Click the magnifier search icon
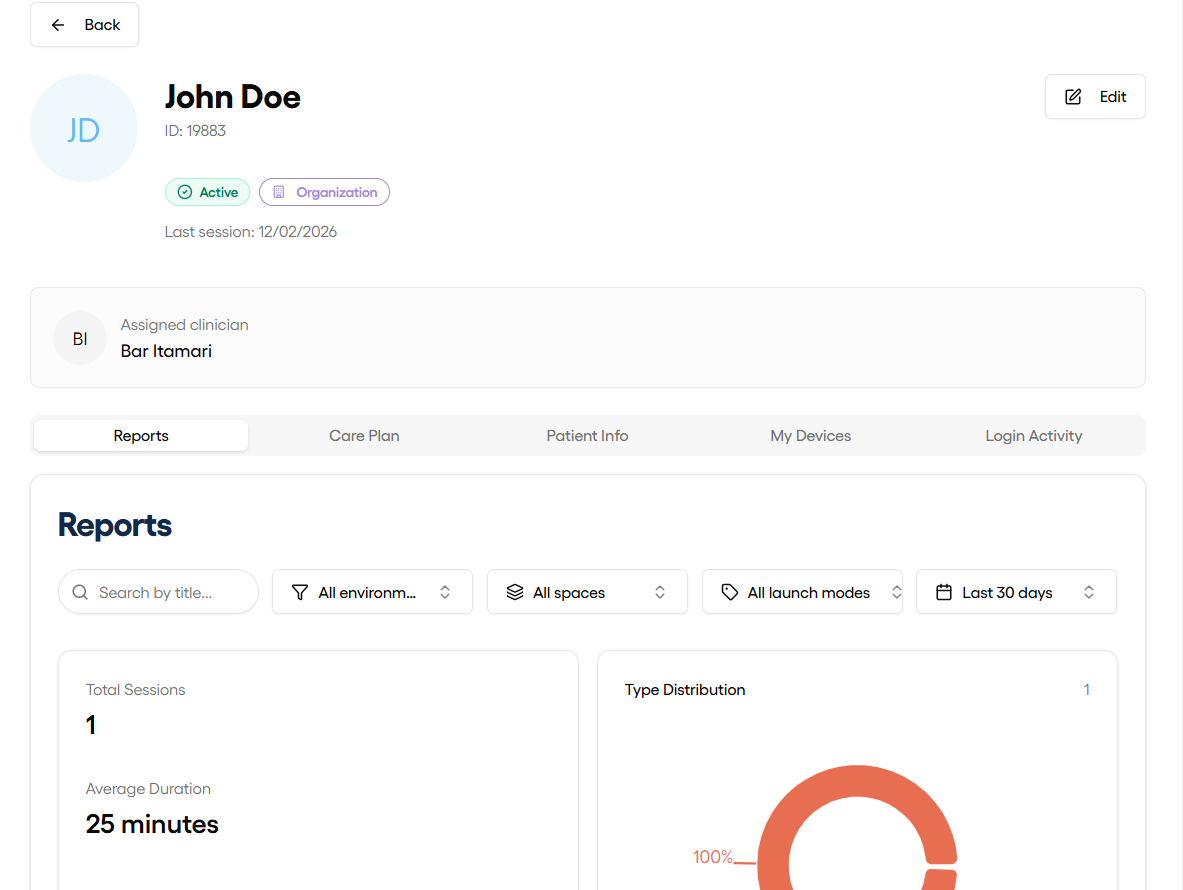 [80, 592]
